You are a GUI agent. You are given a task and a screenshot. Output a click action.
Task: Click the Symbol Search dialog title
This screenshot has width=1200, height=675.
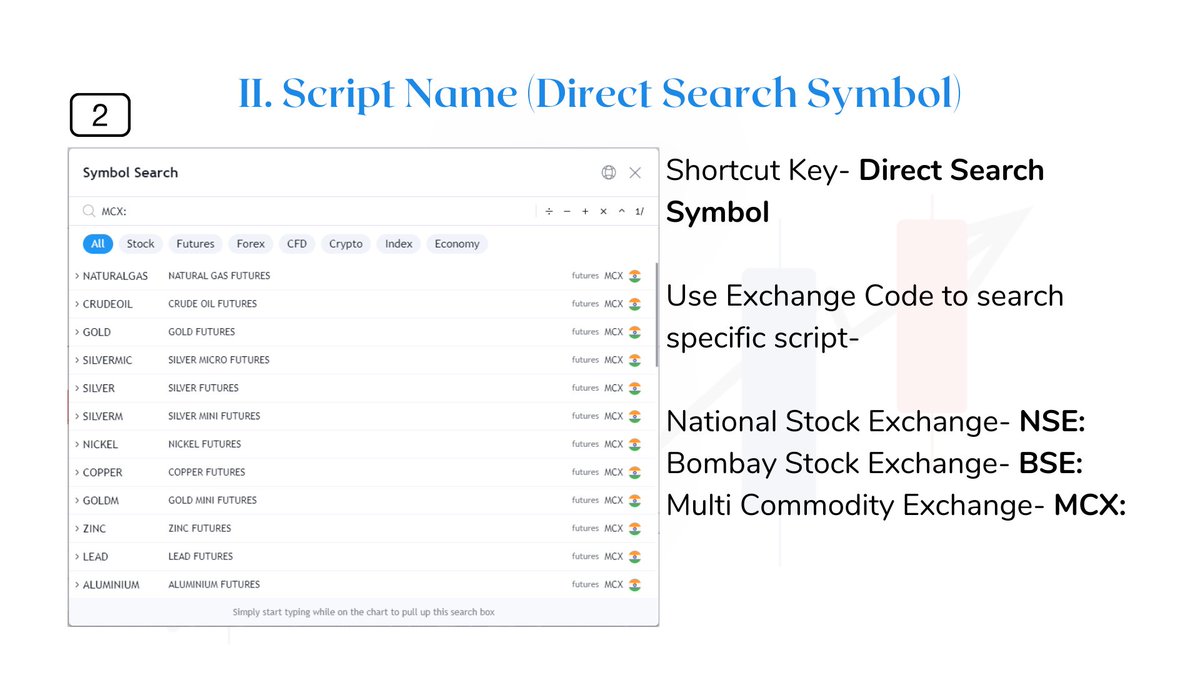(x=130, y=173)
